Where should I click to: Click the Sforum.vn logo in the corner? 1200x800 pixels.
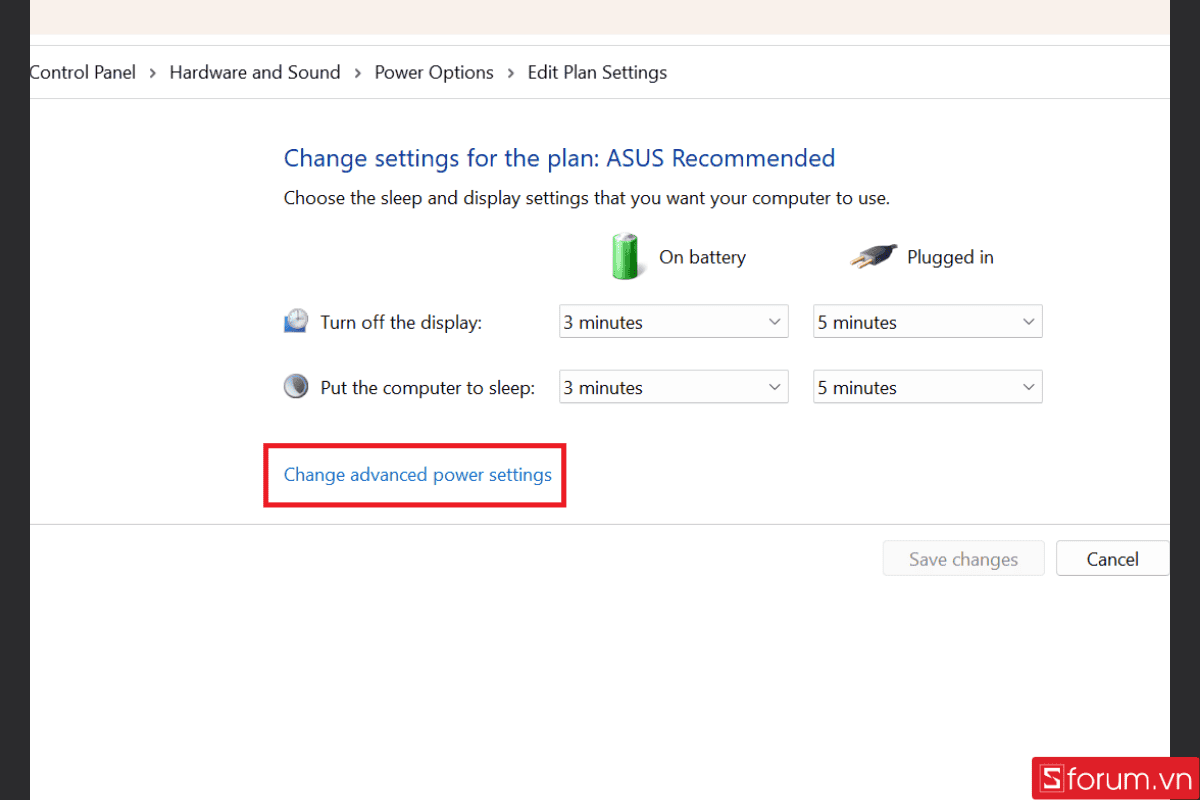1114,779
